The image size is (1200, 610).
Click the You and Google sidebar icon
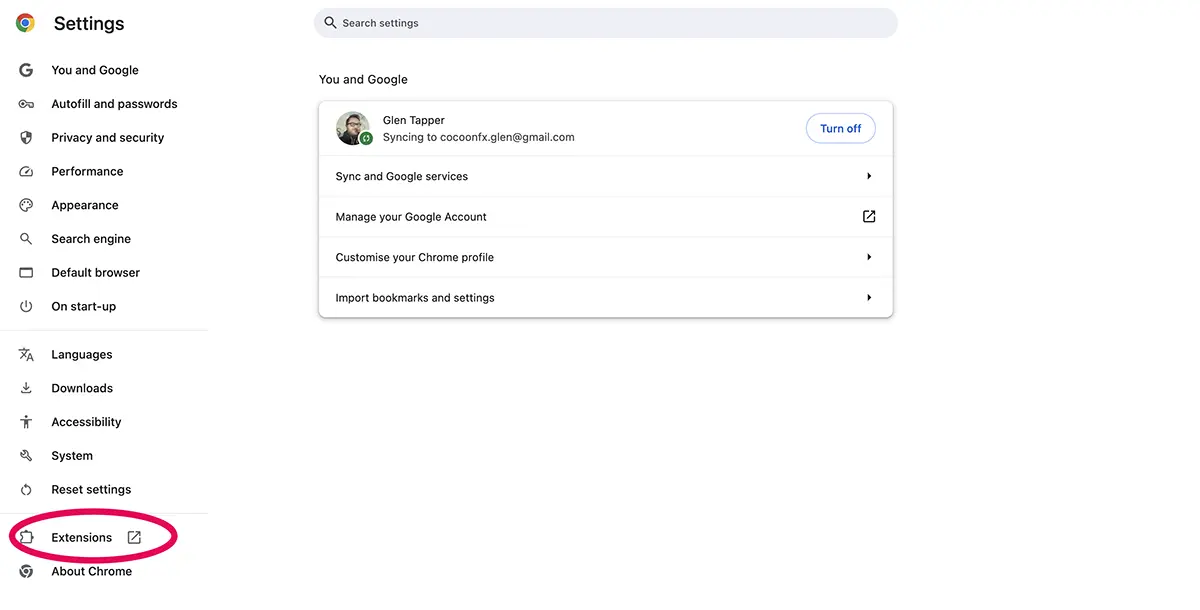pos(25,70)
